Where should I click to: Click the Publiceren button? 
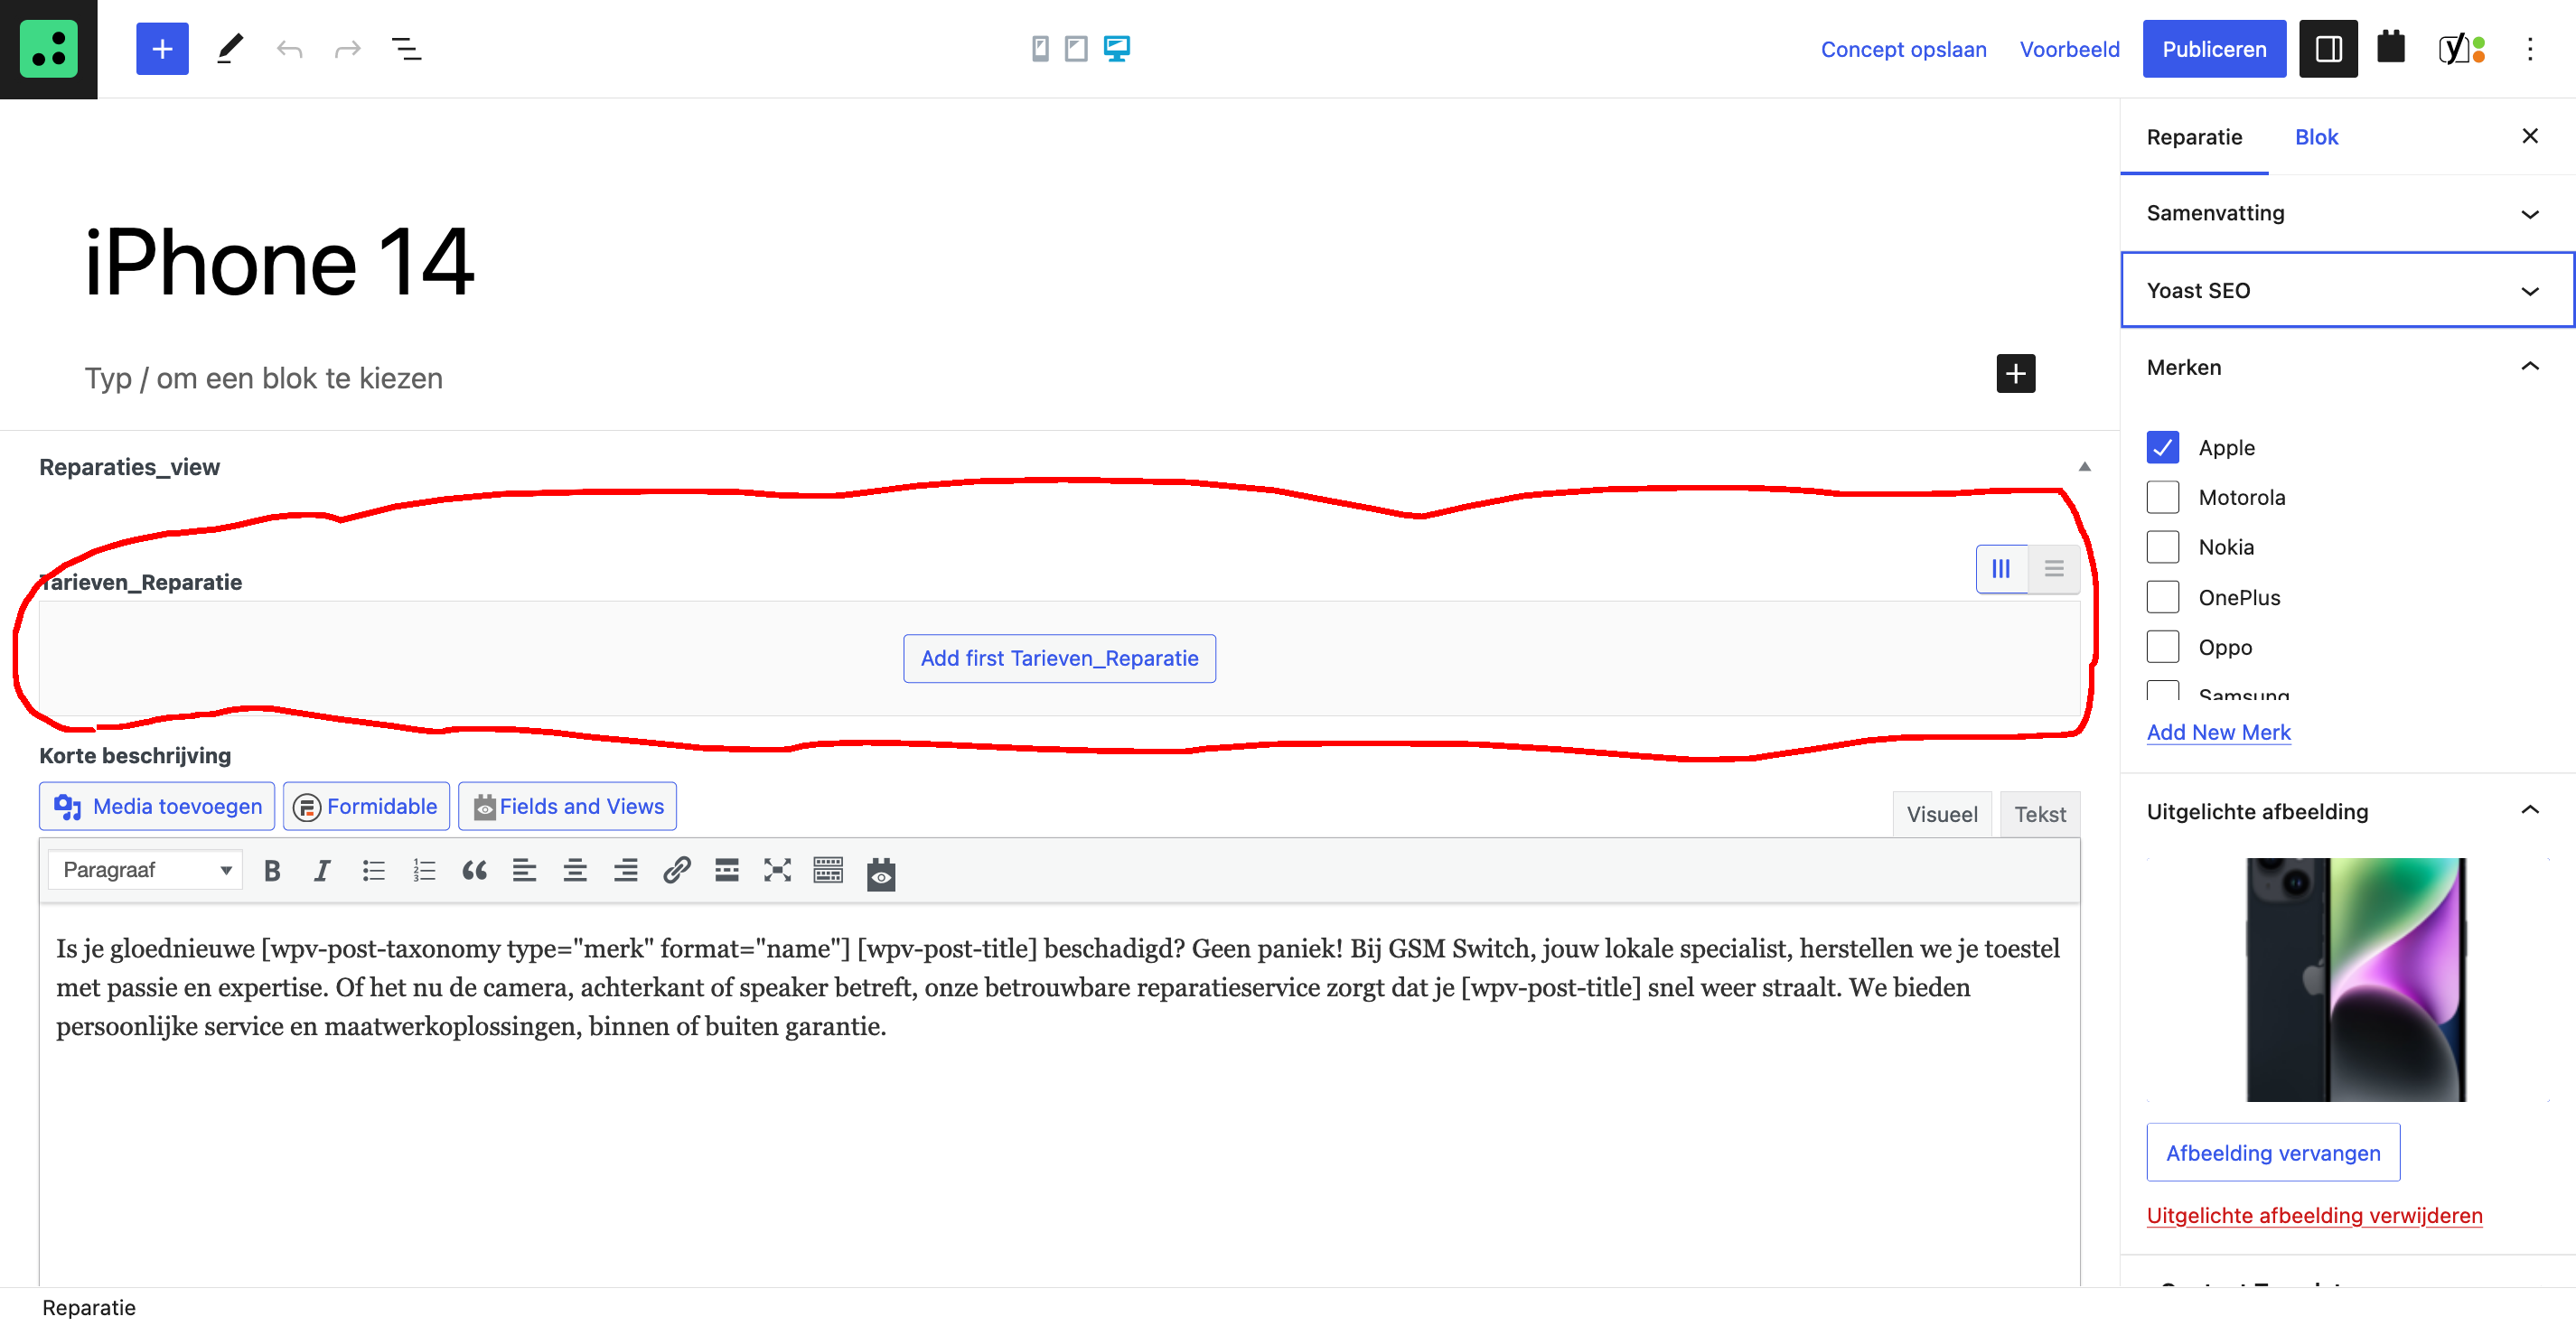(x=2213, y=49)
